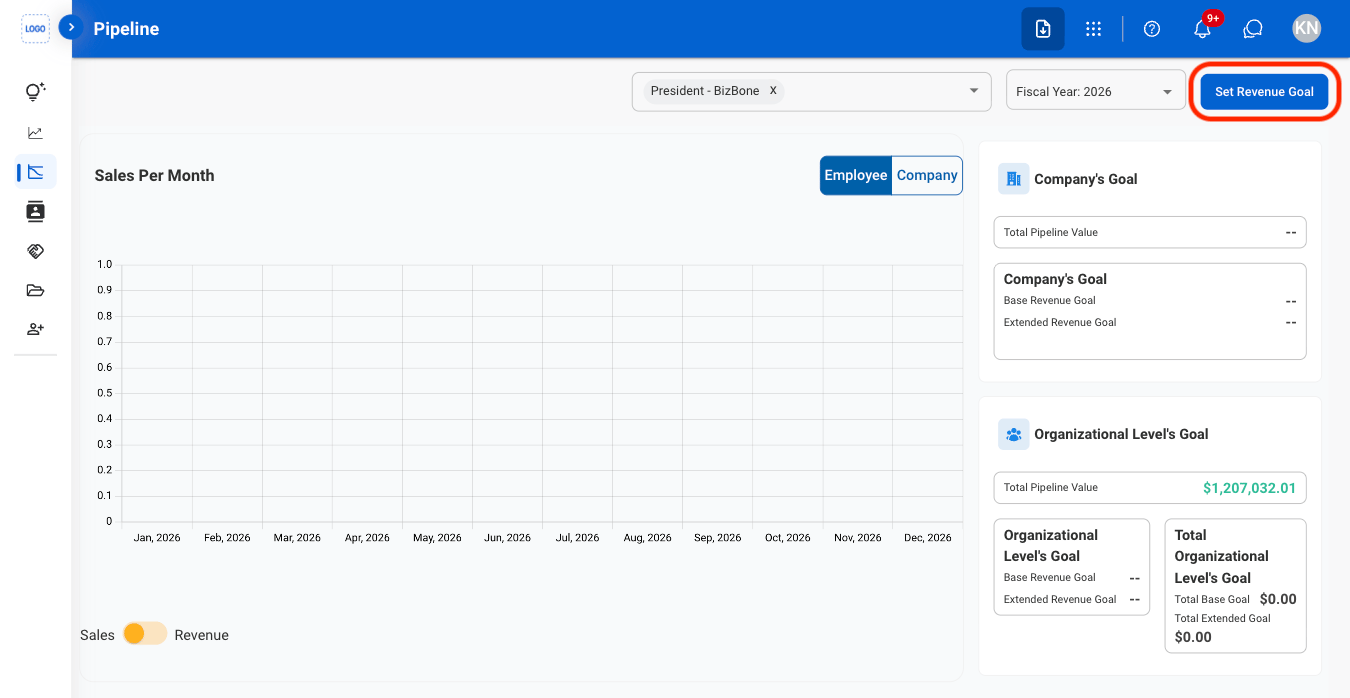Open the line chart trends sidebar icon
This screenshot has height=698, width=1350.
[36, 132]
